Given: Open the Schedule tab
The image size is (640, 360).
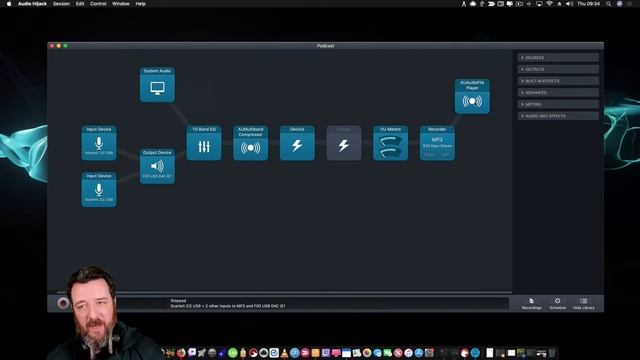Looking at the screenshot, I should coord(558,304).
